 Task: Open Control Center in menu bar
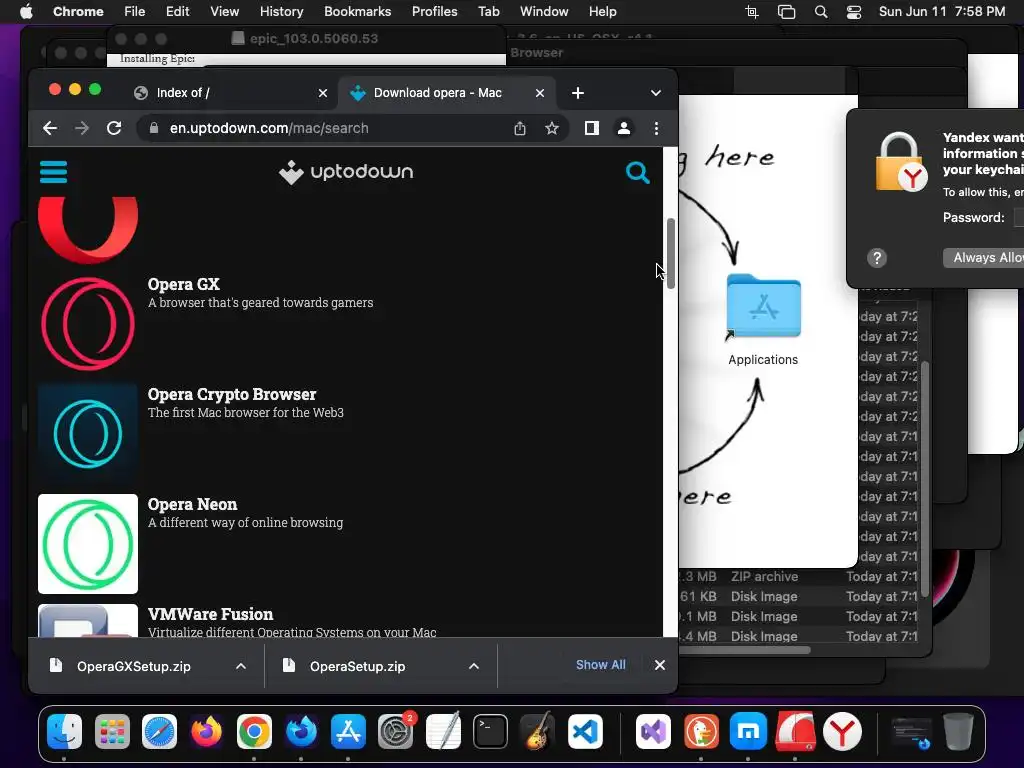tap(854, 12)
